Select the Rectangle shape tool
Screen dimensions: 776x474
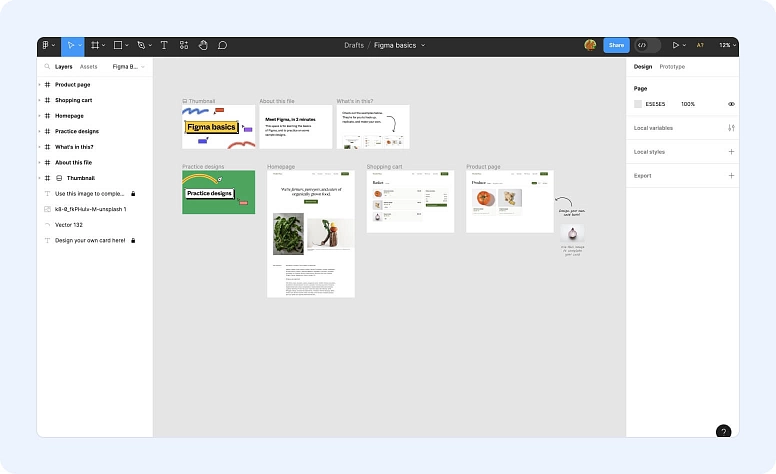tap(118, 45)
